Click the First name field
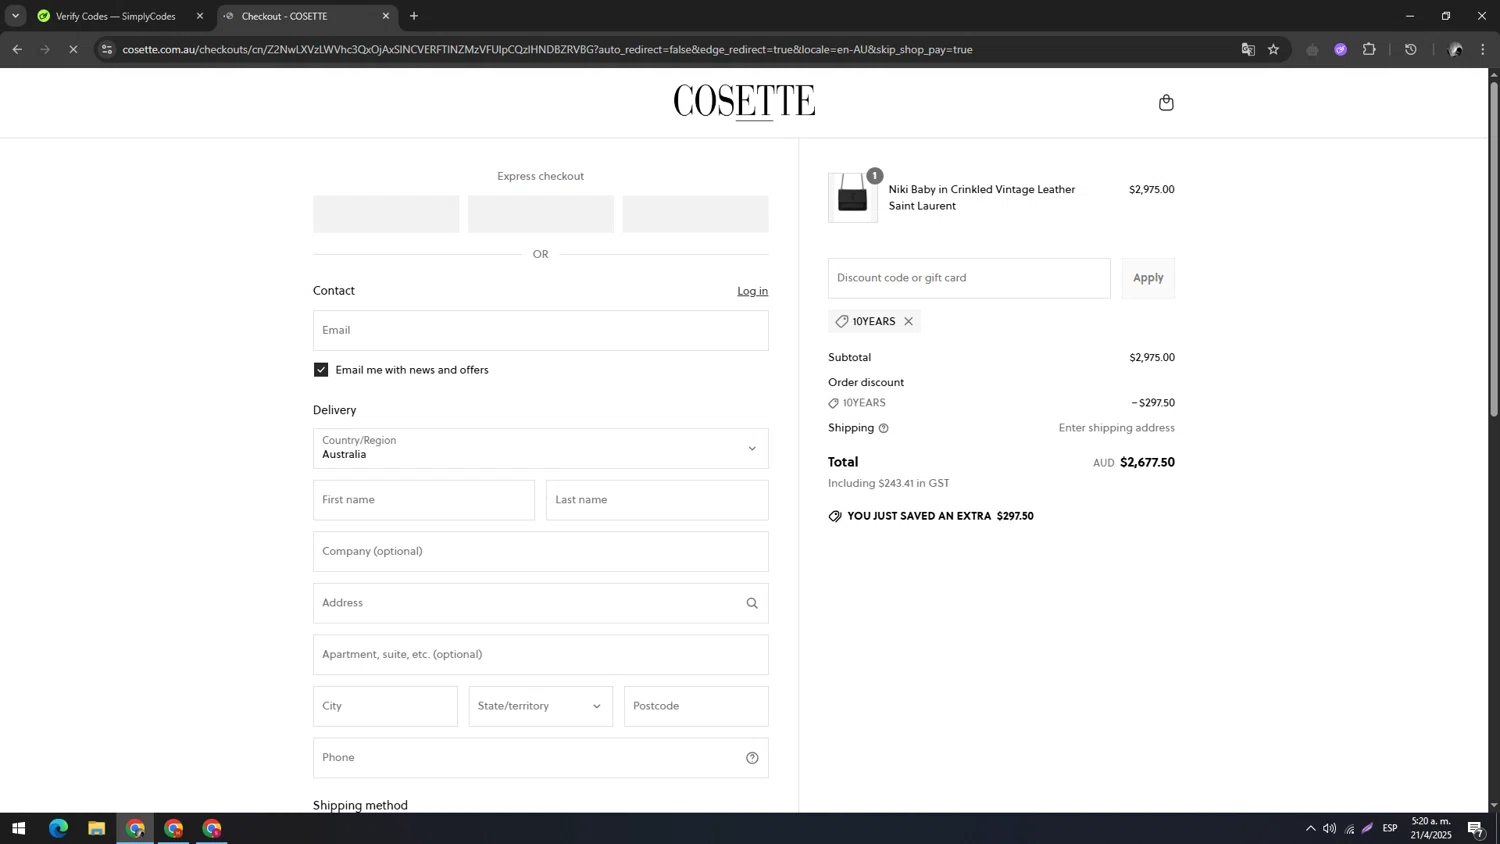Screen dimensions: 1500x844 click(424, 500)
